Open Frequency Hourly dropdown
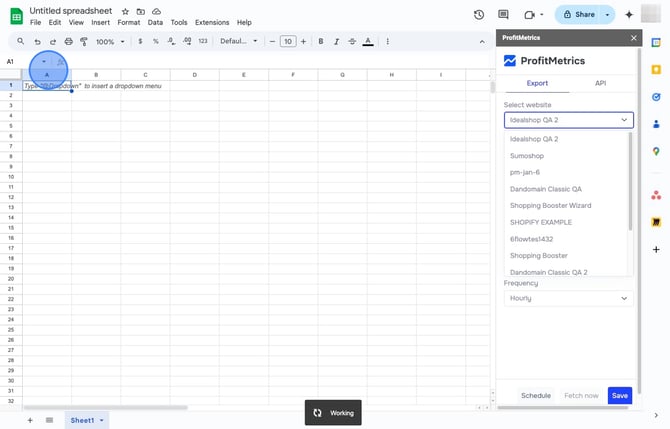 click(568, 298)
